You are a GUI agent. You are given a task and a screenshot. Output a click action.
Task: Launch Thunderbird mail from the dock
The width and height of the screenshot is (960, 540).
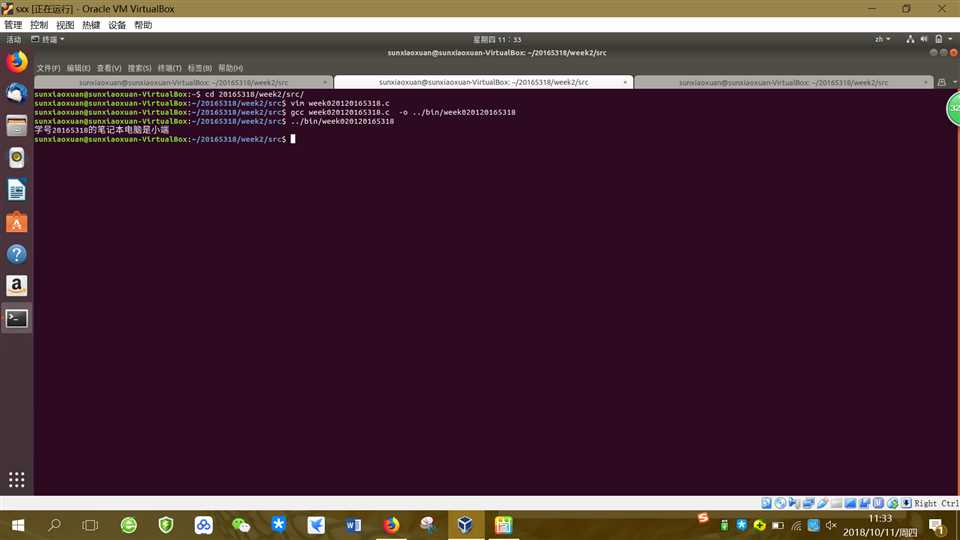pyautogui.click(x=17, y=94)
